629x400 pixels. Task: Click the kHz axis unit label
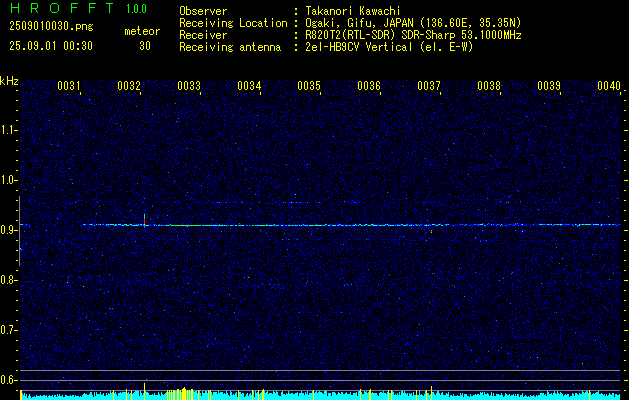[9, 81]
